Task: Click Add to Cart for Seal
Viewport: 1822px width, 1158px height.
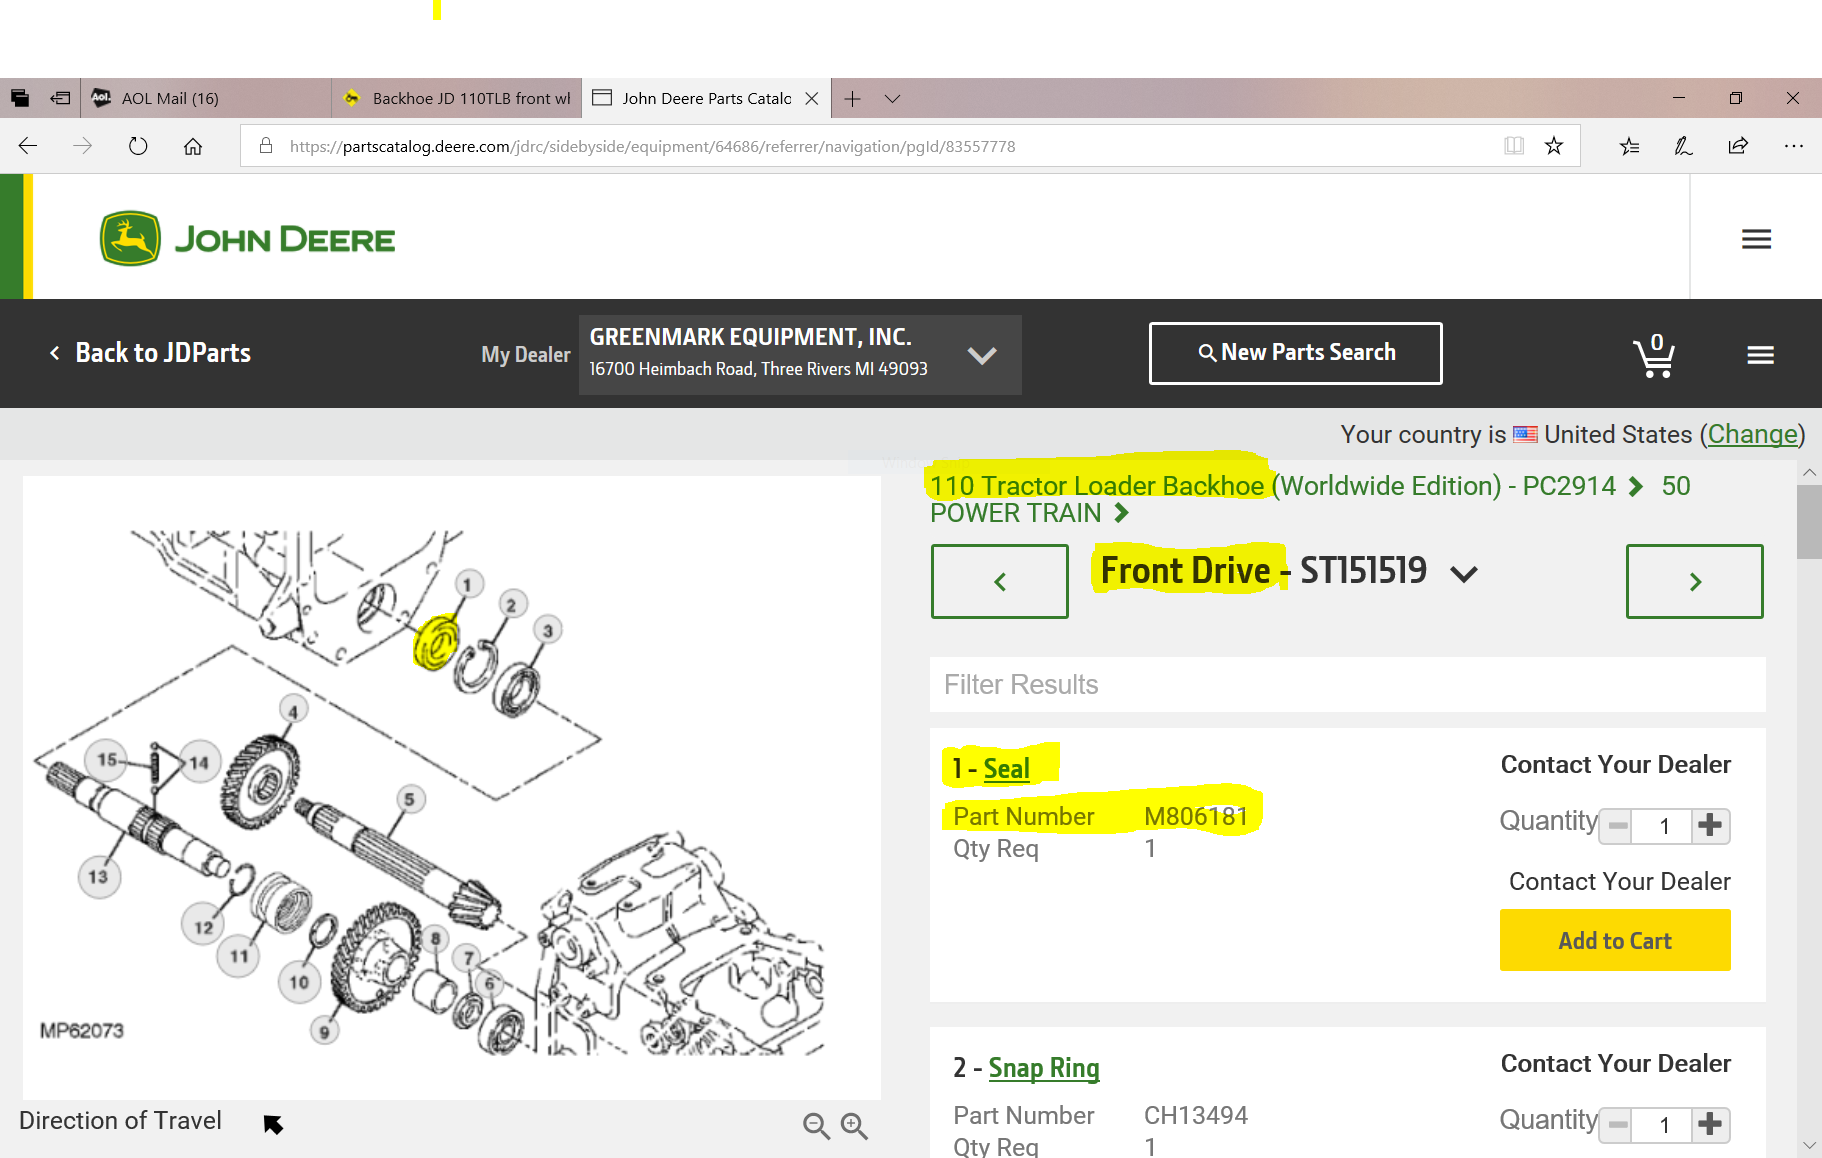Action: click(1615, 940)
